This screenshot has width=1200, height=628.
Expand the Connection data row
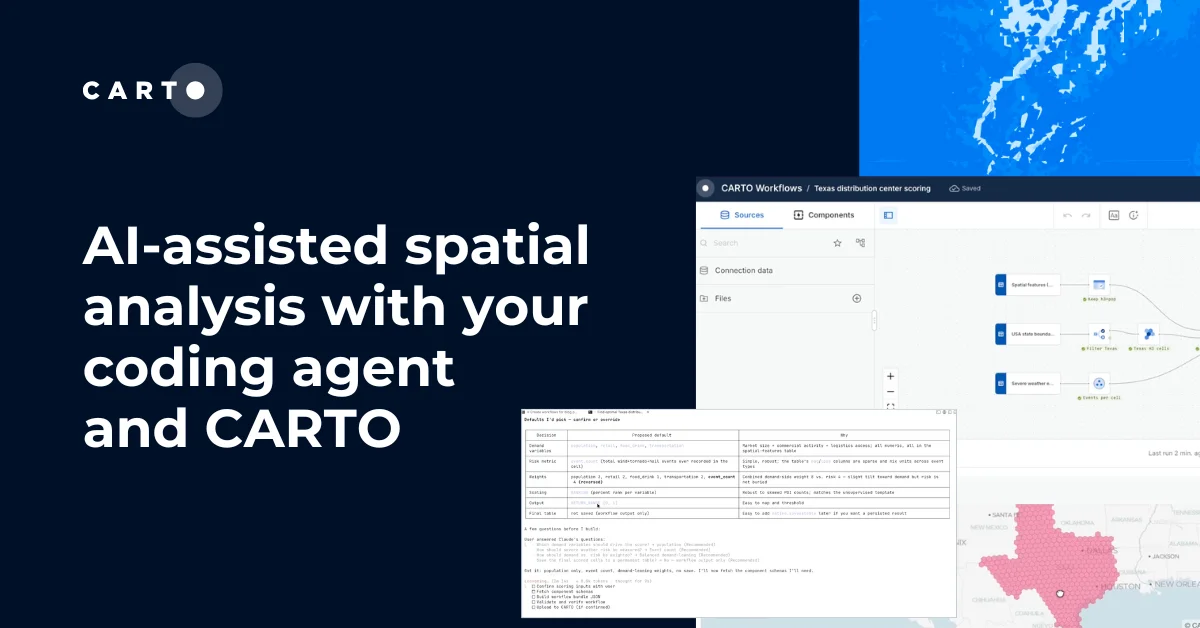click(785, 270)
